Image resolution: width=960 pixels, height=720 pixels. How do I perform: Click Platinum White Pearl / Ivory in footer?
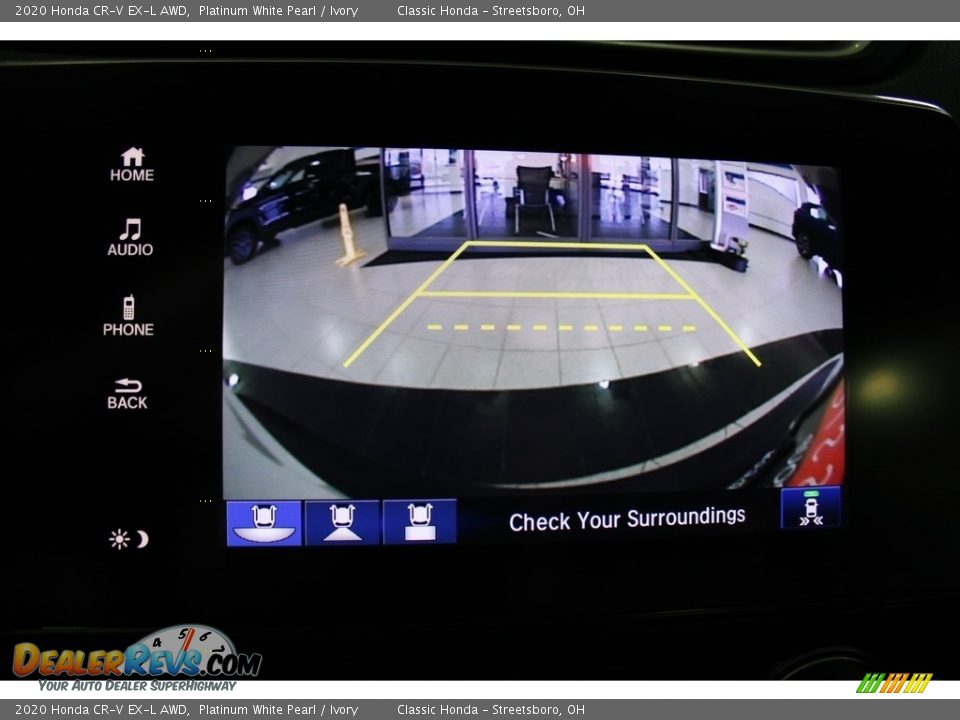278,710
